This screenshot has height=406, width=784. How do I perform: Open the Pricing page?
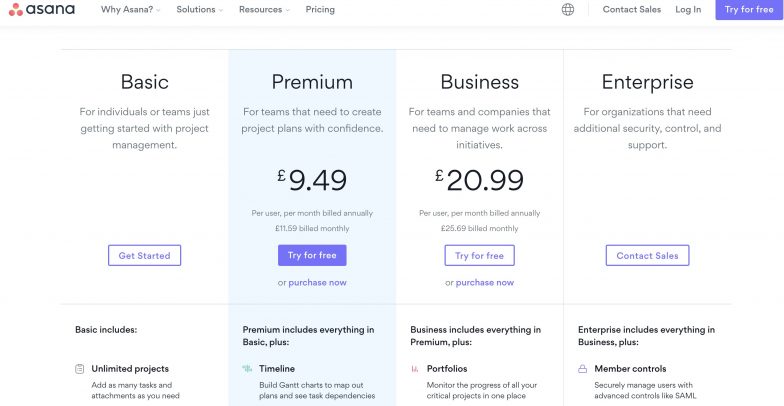pyautogui.click(x=320, y=10)
